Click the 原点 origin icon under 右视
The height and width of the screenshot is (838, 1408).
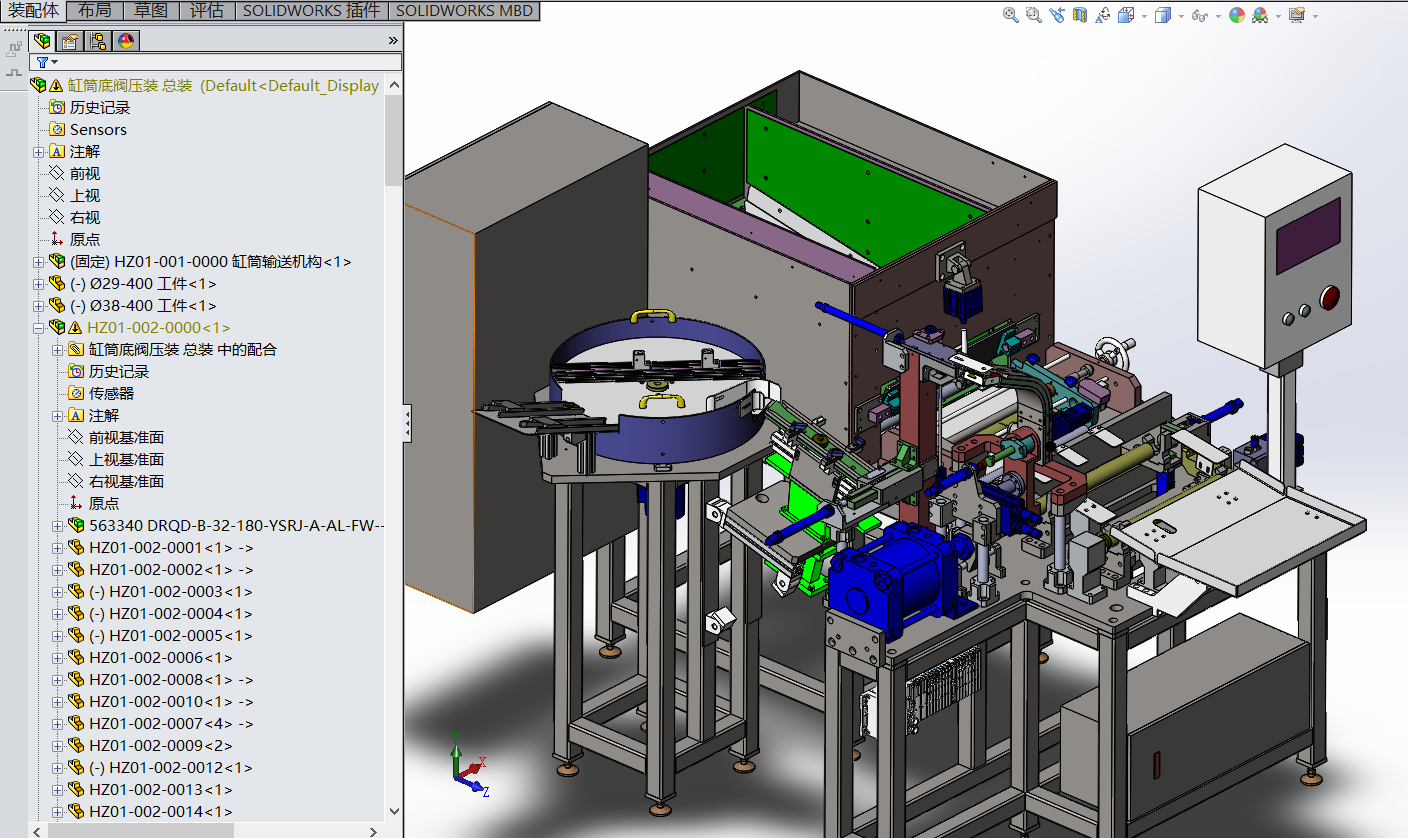click(x=57, y=239)
